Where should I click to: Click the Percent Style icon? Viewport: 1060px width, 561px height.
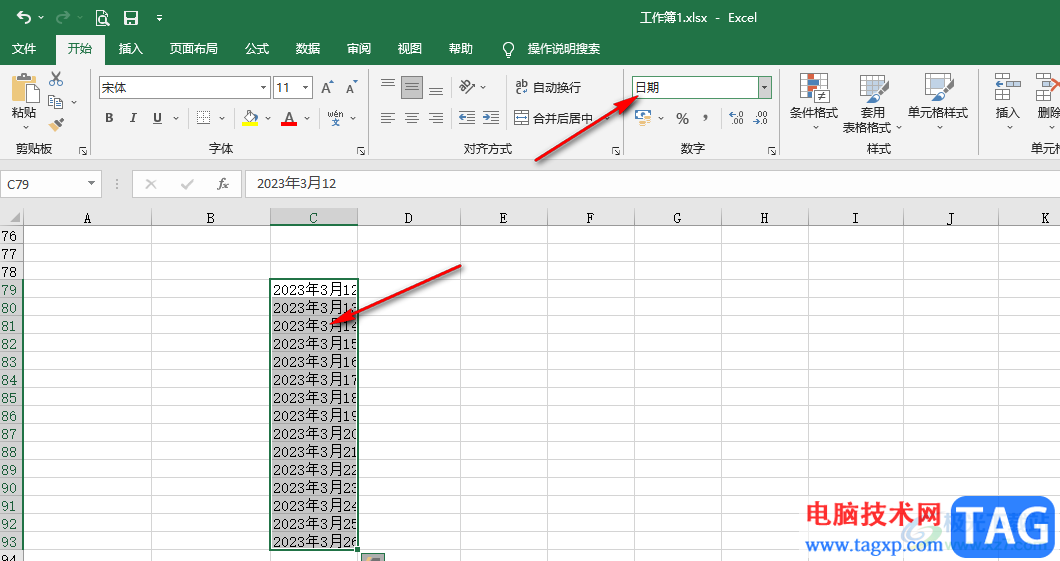[683, 119]
